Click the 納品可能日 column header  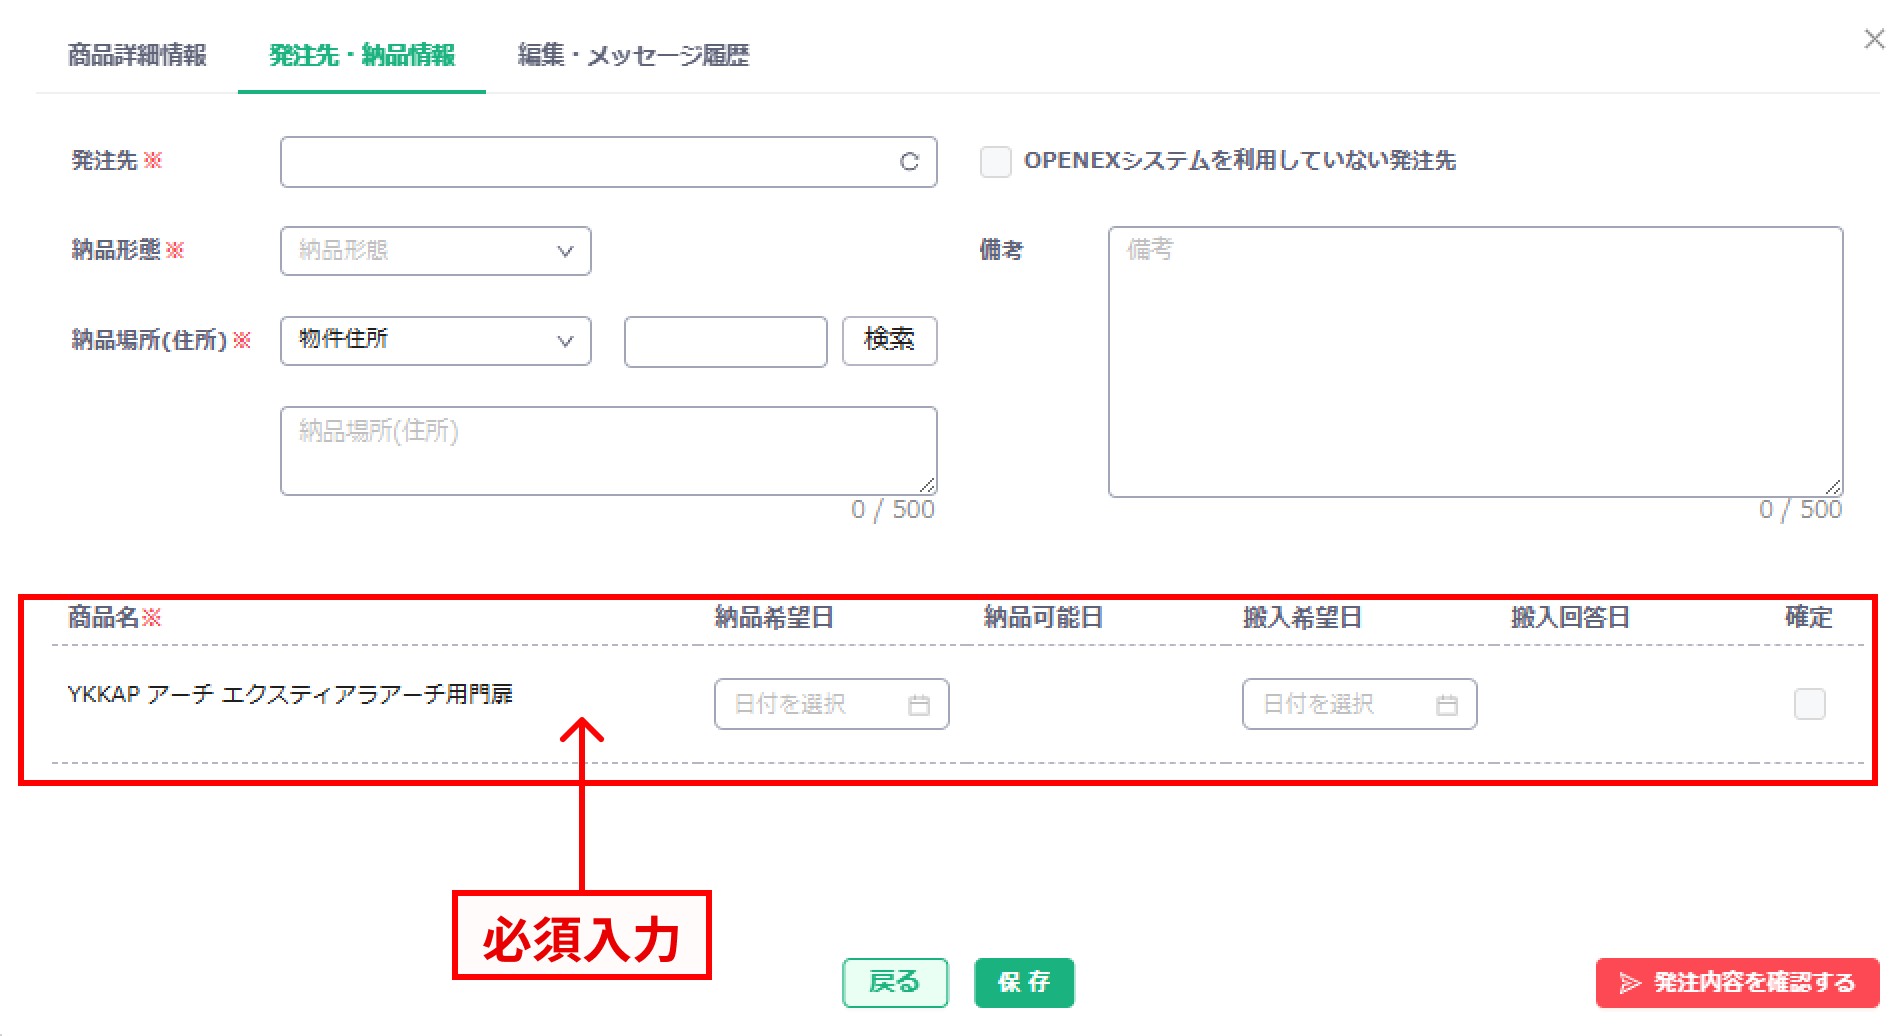[x=1043, y=617]
